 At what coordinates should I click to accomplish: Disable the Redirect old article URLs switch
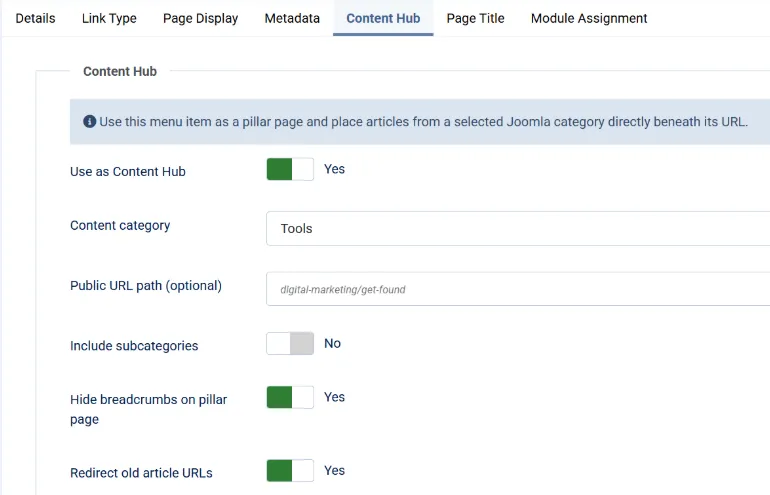click(x=290, y=471)
